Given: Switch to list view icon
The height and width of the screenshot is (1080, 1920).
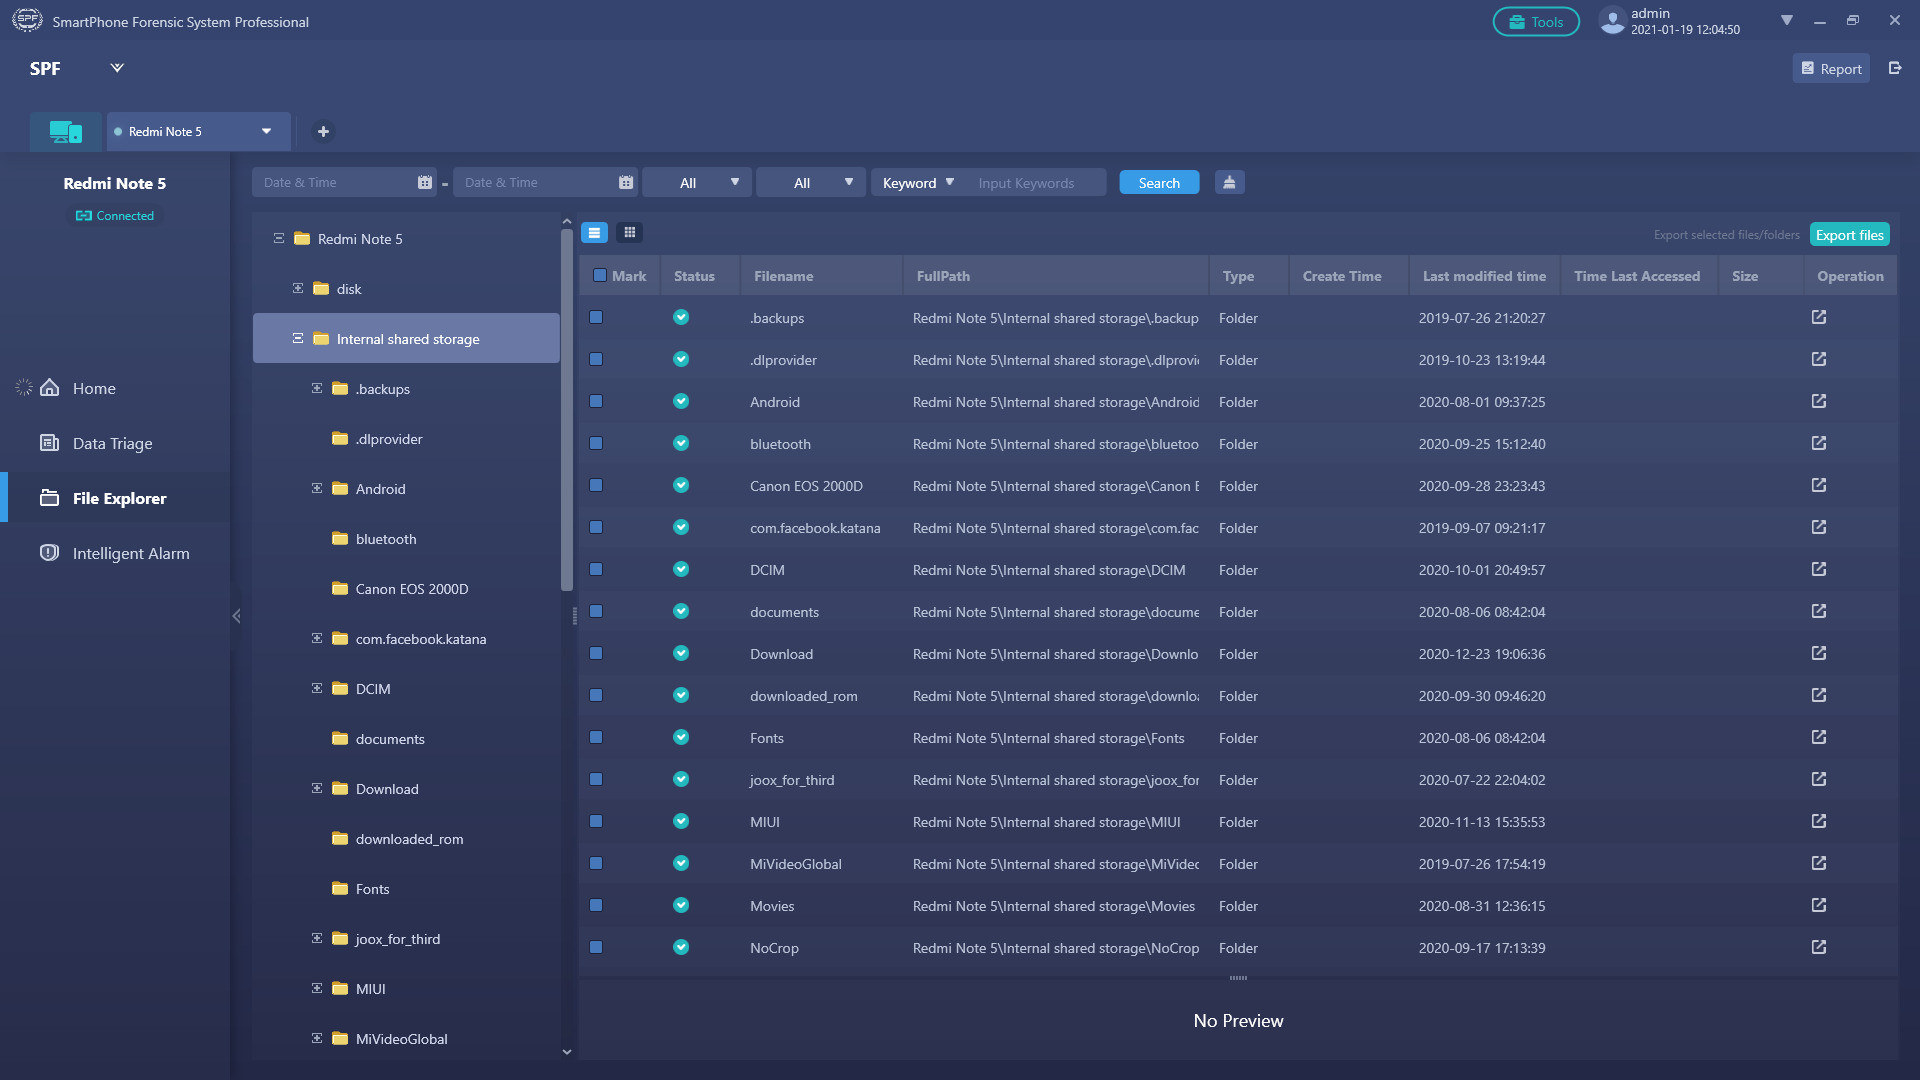Looking at the screenshot, I should coord(594,233).
